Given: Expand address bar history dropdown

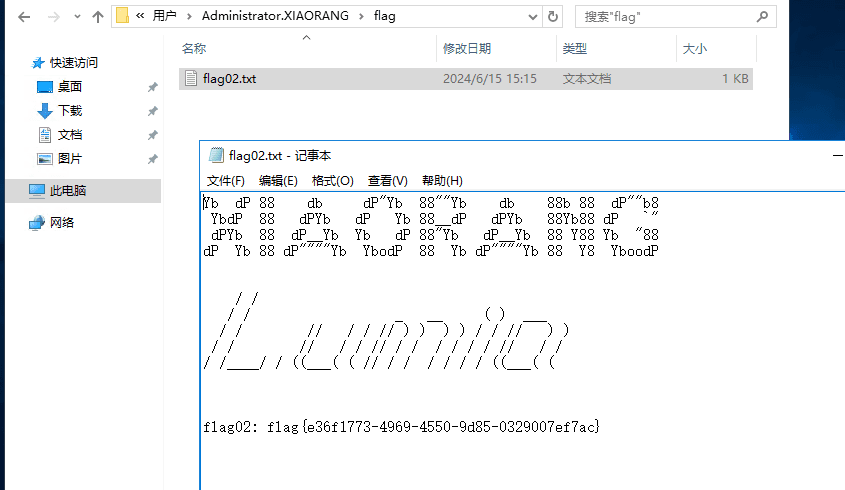Looking at the screenshot, I should pyautogui.click(x=532, y=17).
